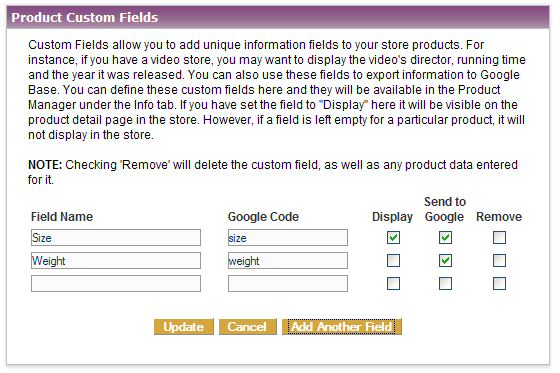Tick Send to Google in the empty row
This screenshot has width=560, height=373.
point(445,284)
